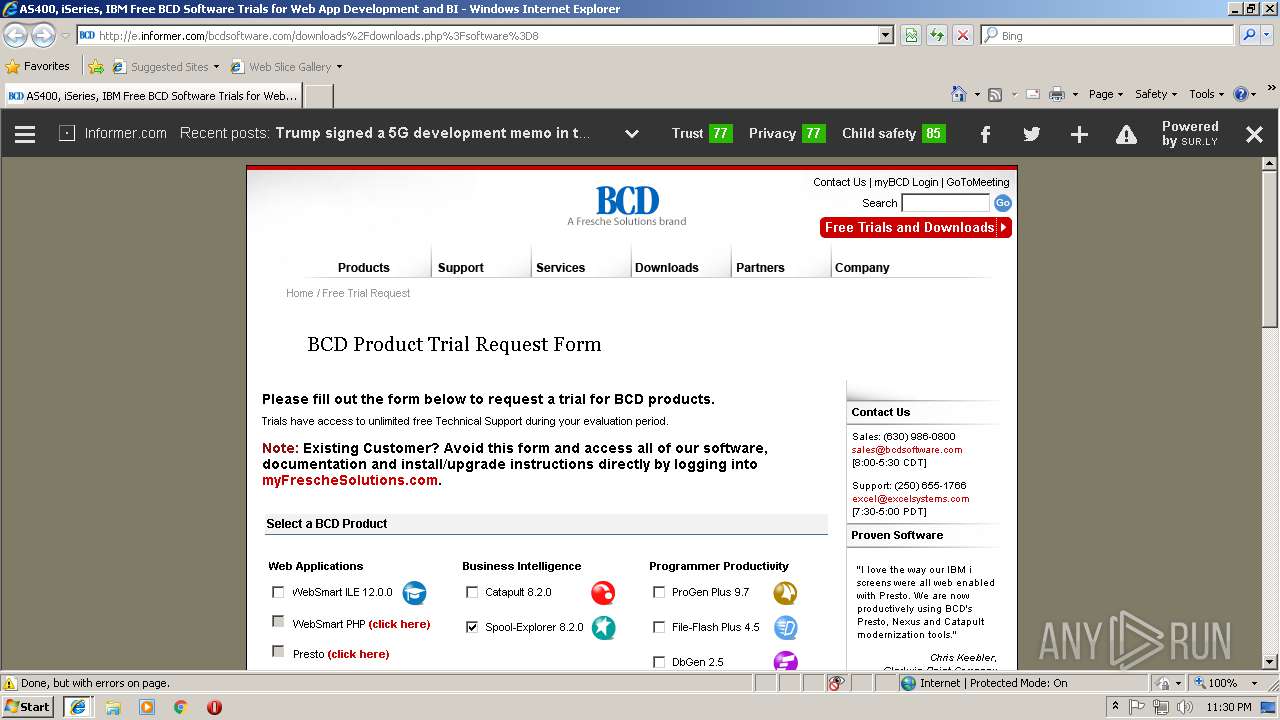The height and width of the screenshot is (720, 1280).
Task: Click the site Search input field
Action: coord(945,203)
